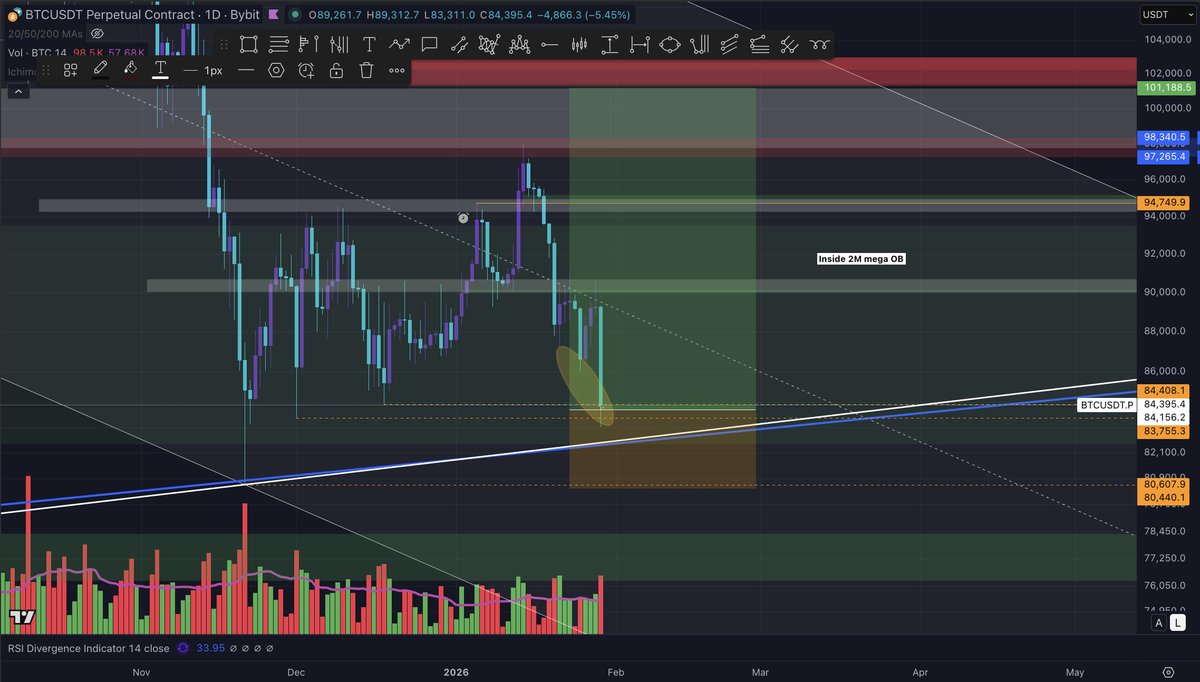Click BTCUSDT.P price line label
The height and width of the screenshot is (682, 1200).
click(x=1108, y=405)
